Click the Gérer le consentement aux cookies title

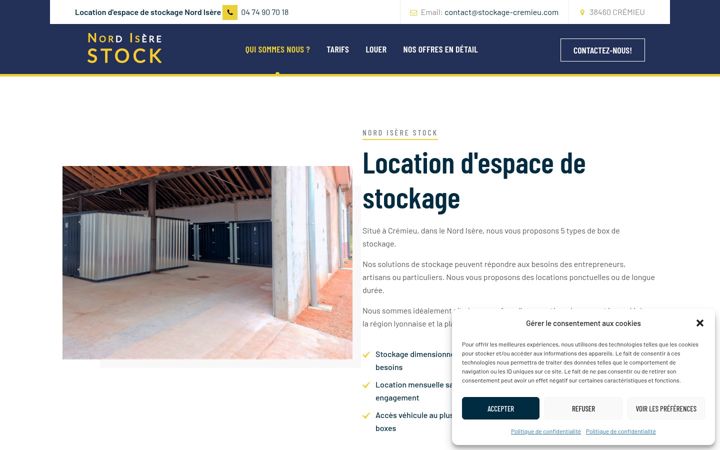(x=583, y=323)
